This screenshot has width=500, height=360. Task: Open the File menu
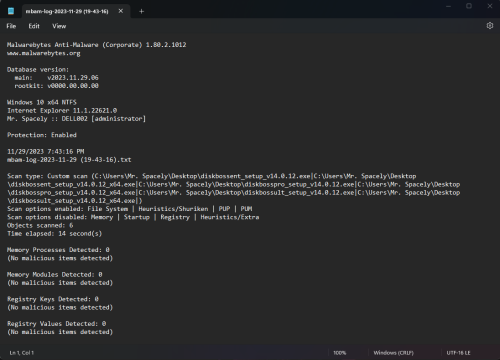(11, 26)
